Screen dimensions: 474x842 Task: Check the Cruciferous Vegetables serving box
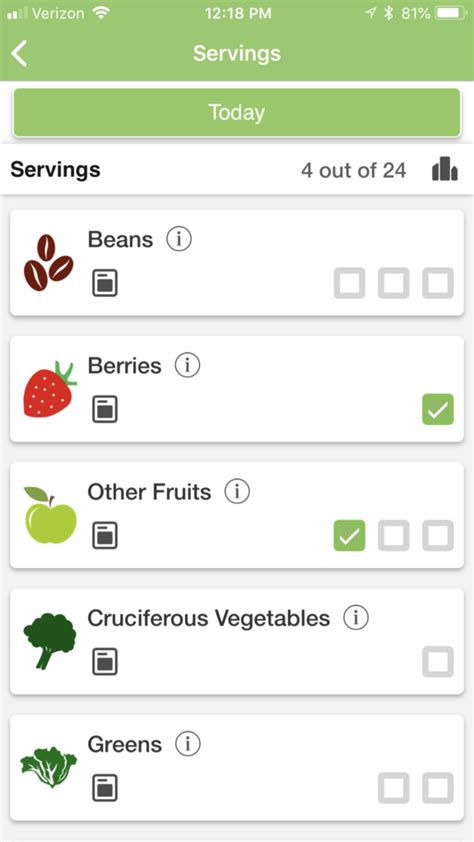pyautogui.click(x=437, y=662)
